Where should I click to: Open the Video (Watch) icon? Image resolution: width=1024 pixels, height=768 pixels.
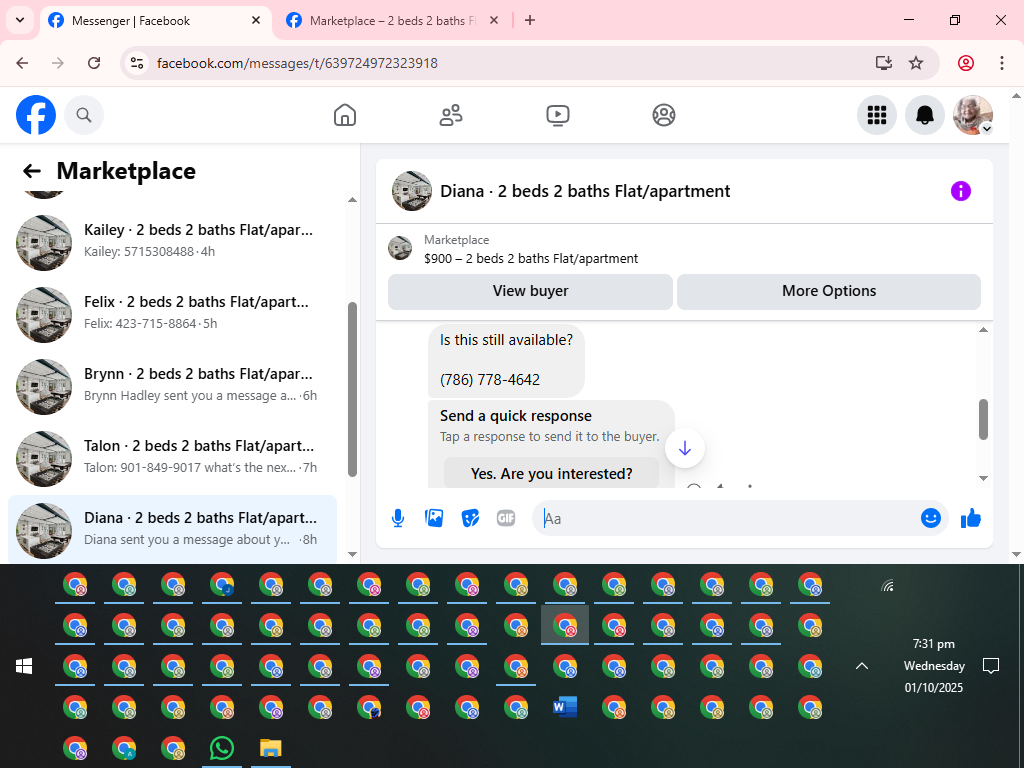point(558,115)
